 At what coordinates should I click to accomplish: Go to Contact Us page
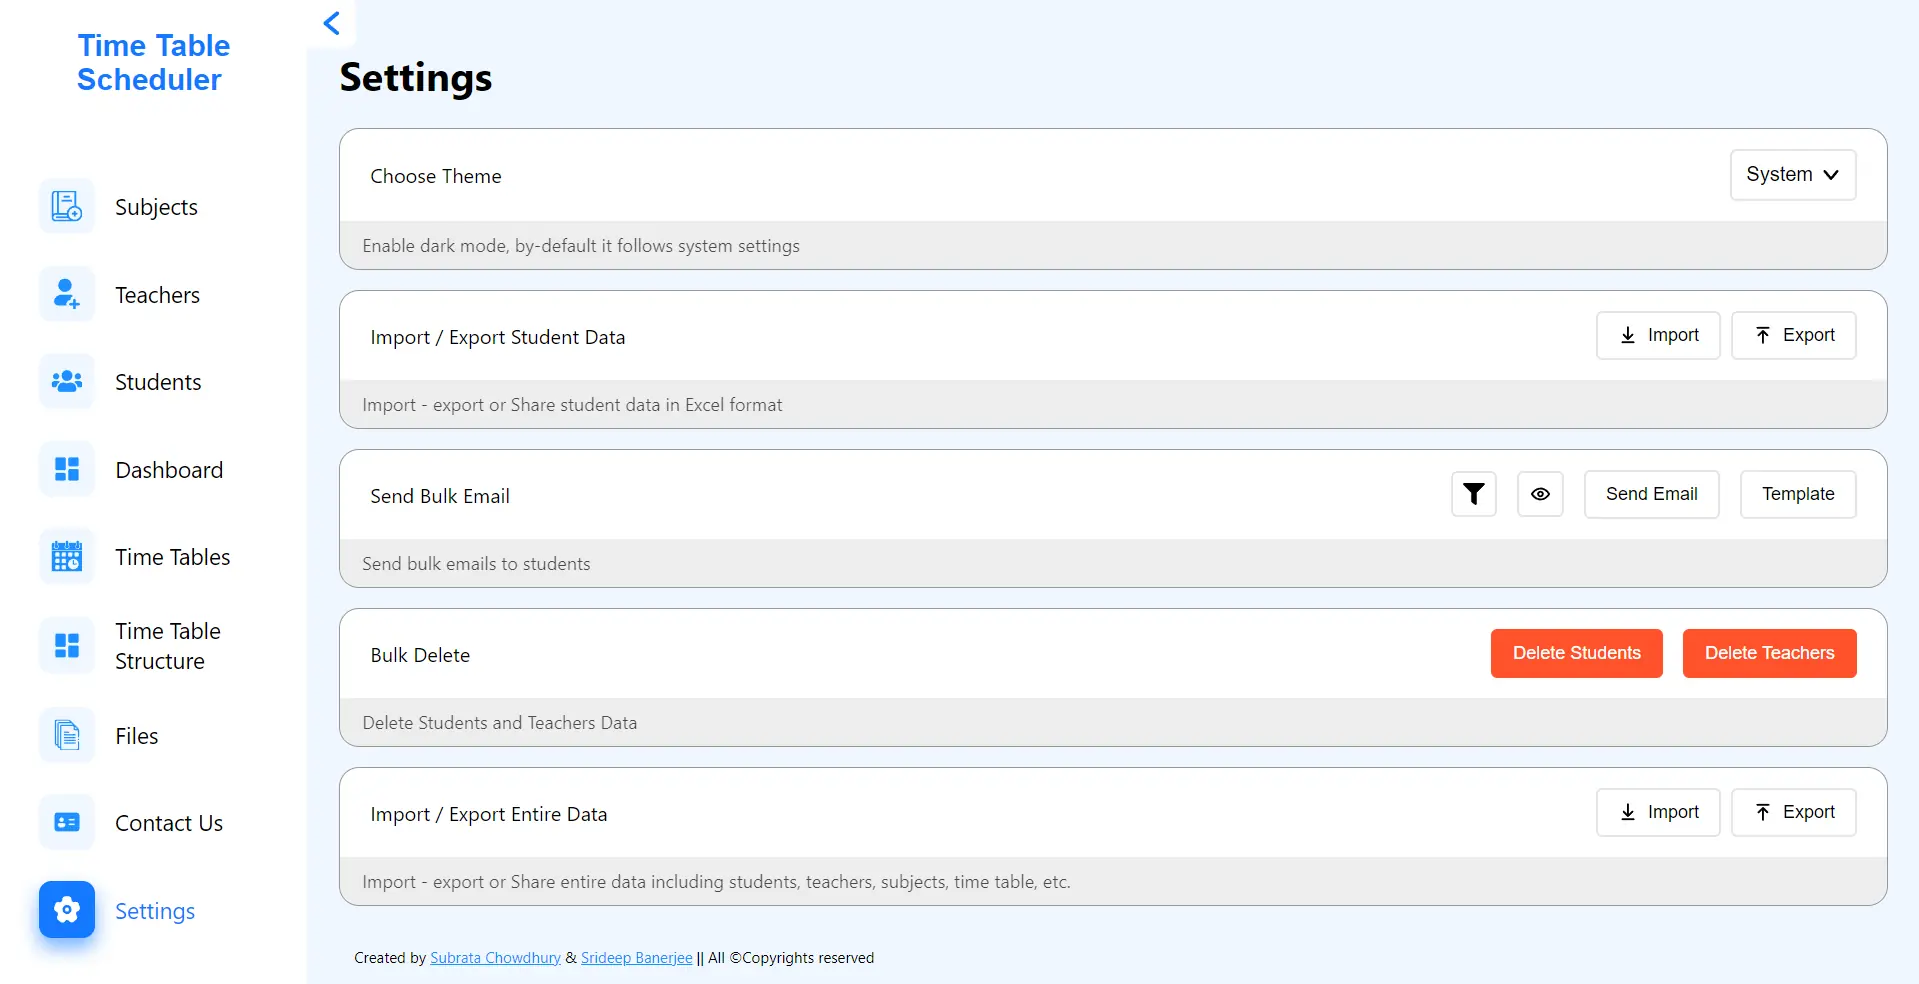pos(169,823)
